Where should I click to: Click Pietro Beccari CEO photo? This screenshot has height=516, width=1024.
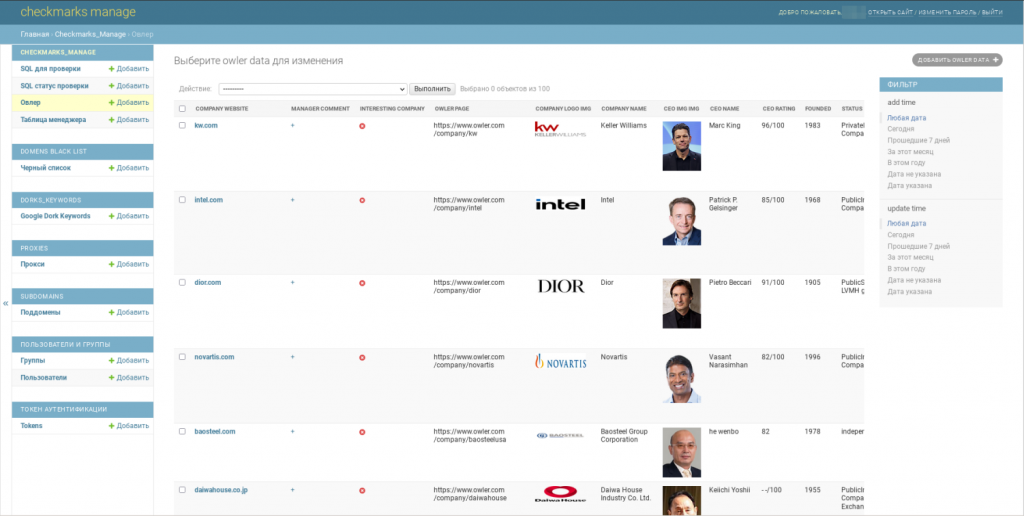pyautogui.click(x=682, y=303)
